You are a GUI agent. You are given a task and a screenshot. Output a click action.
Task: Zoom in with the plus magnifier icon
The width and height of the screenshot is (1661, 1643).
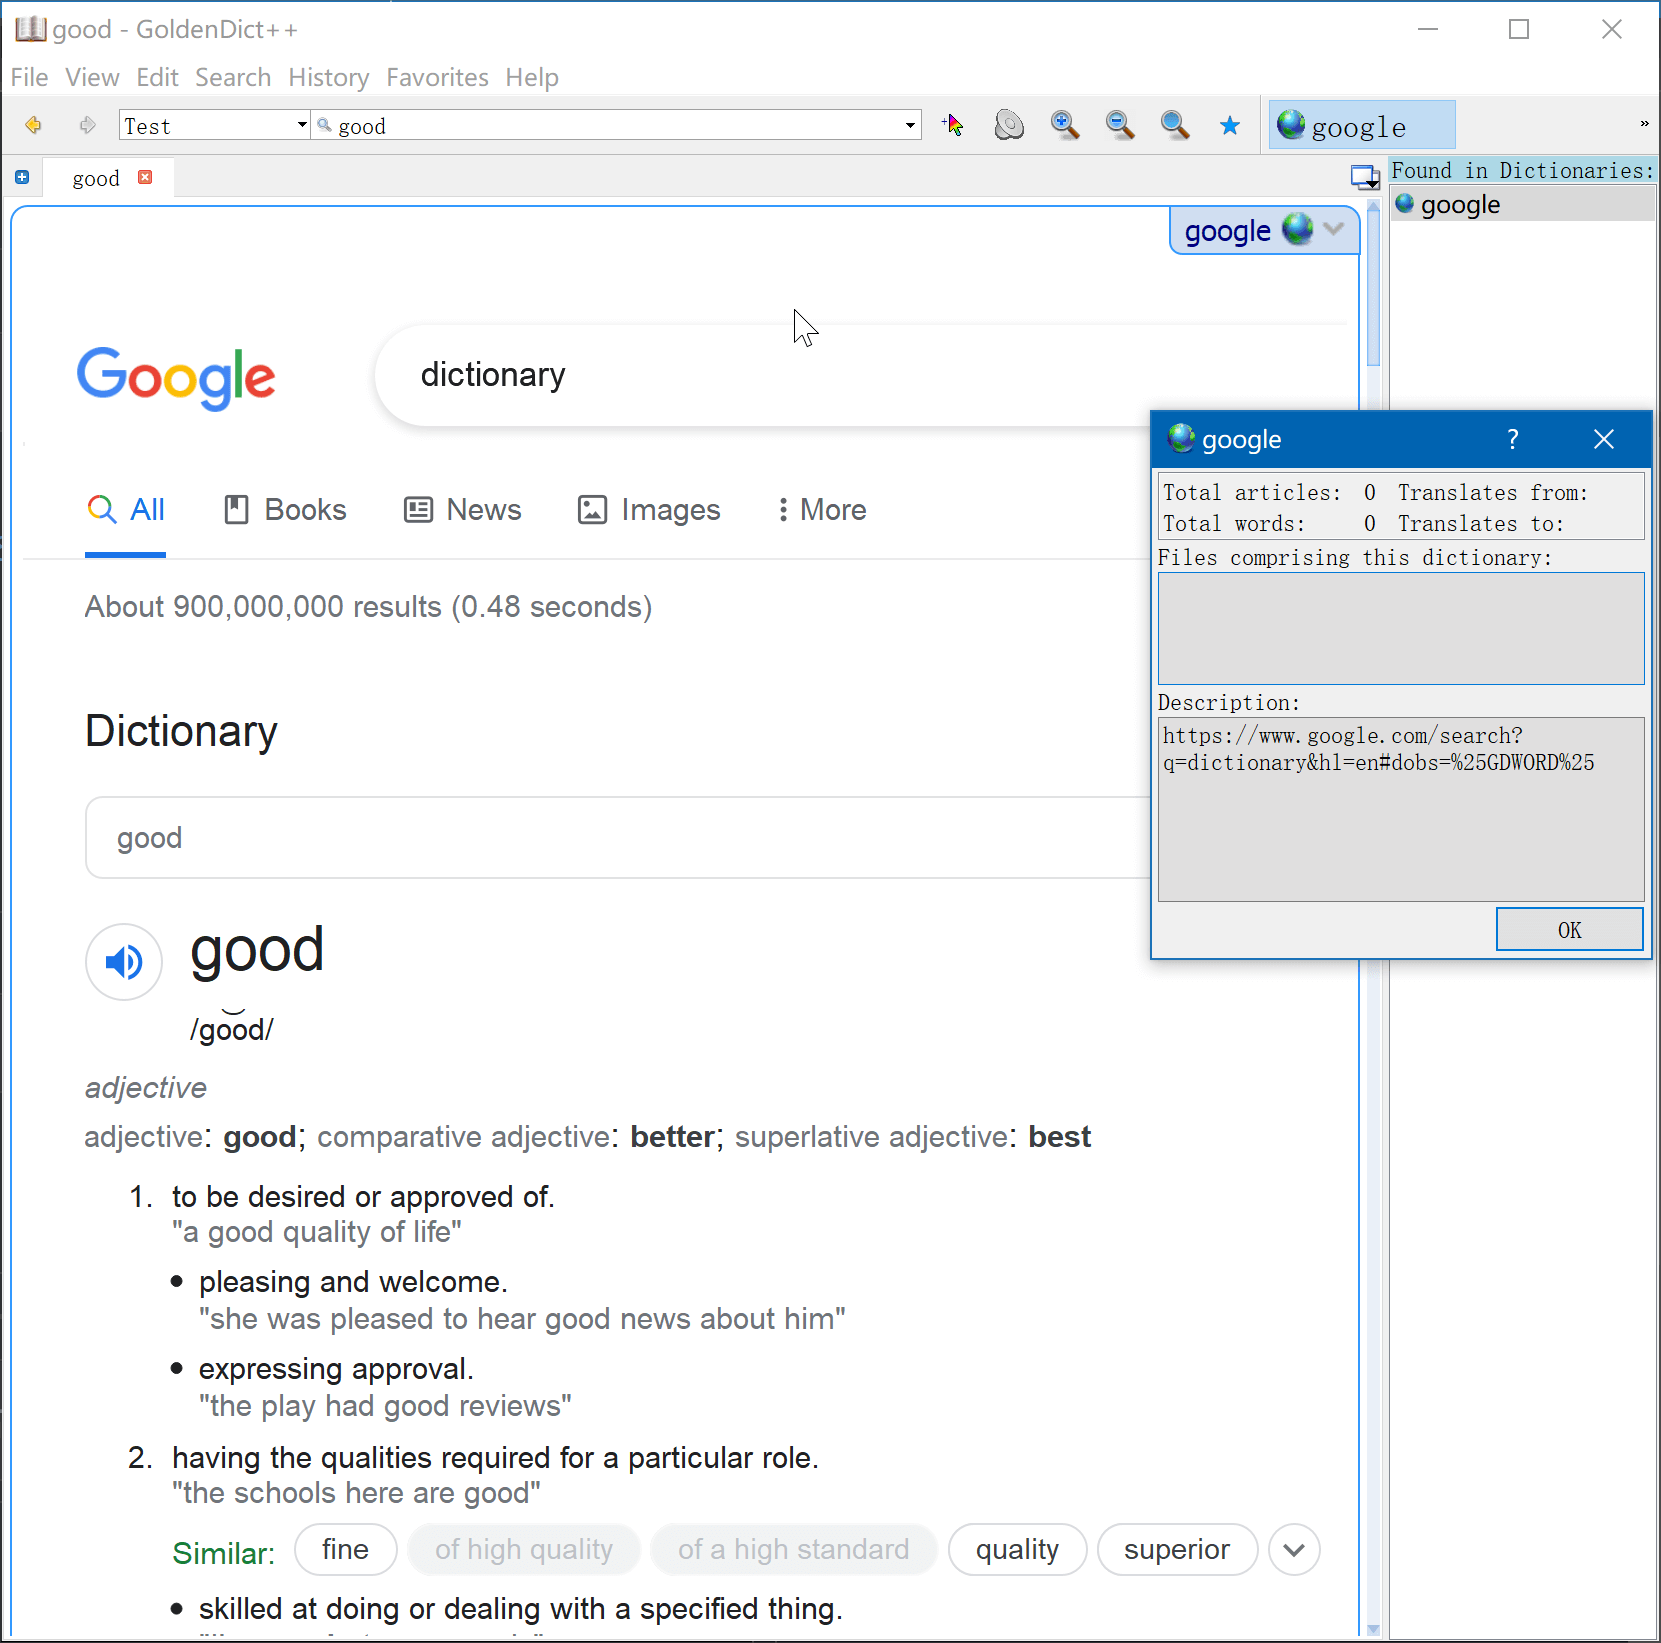pyautogui.click(x=1065, y=125)
